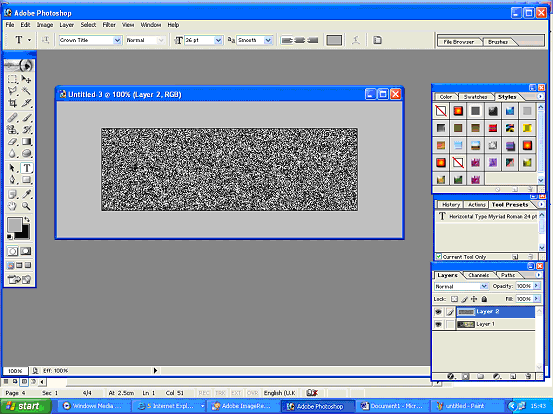Choose the Hand tool
Screen dimensions: 553x415
point(13,206)
